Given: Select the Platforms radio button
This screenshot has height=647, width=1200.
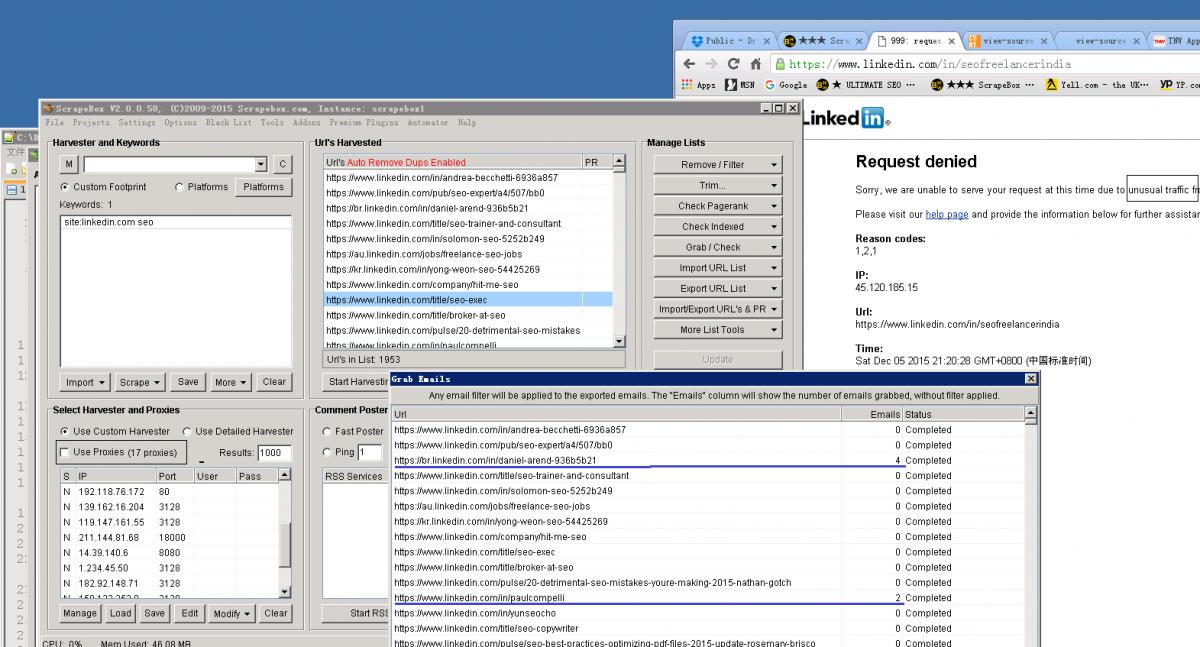Looking at the screenshot, I should (179, 187).
